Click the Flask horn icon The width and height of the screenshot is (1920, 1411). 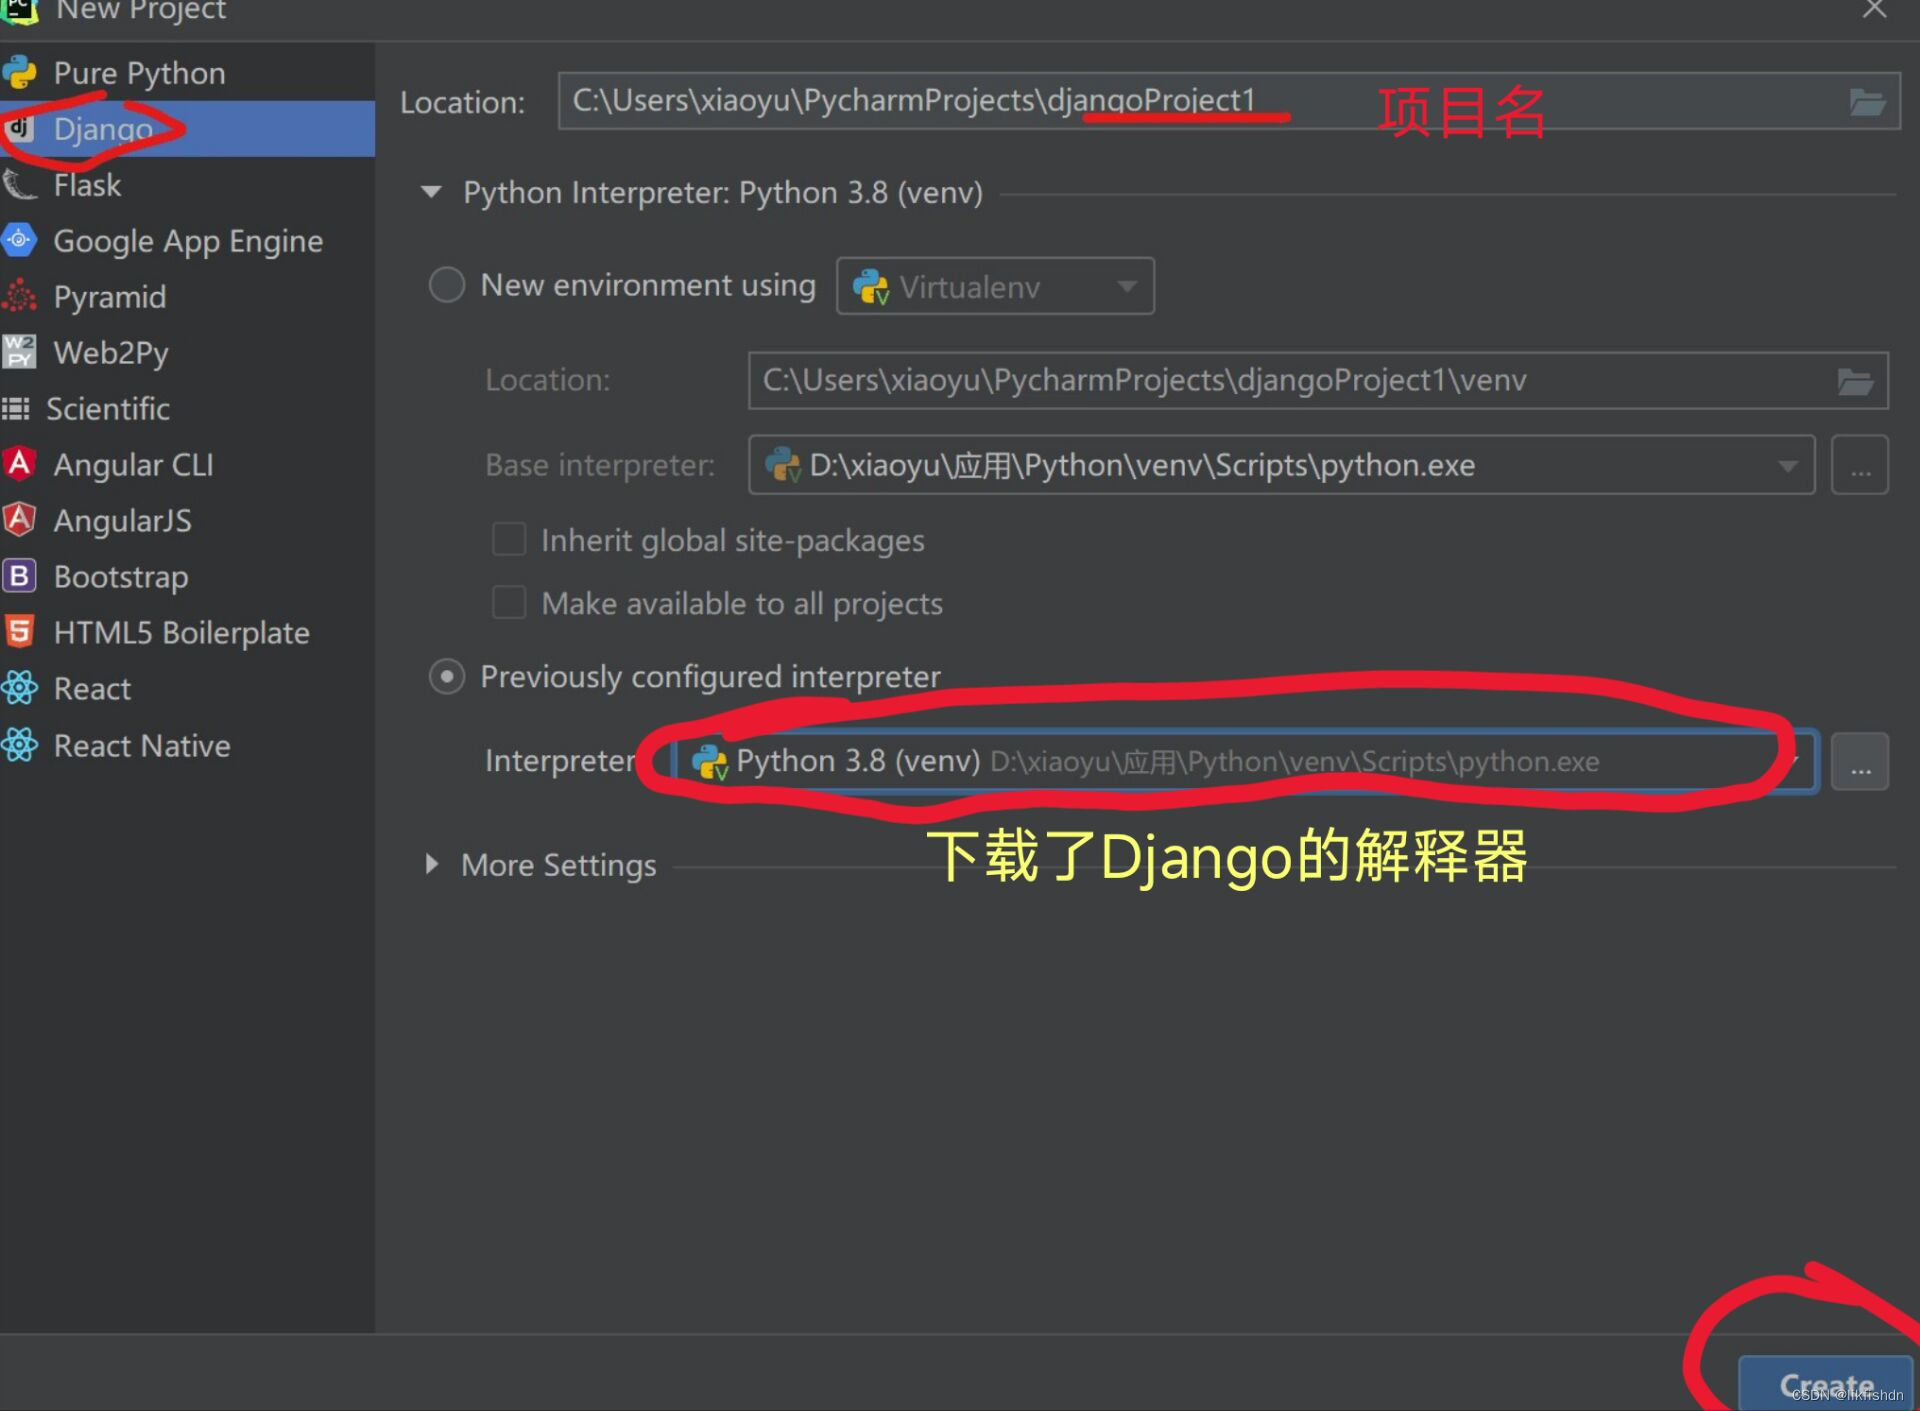point(19,185)
